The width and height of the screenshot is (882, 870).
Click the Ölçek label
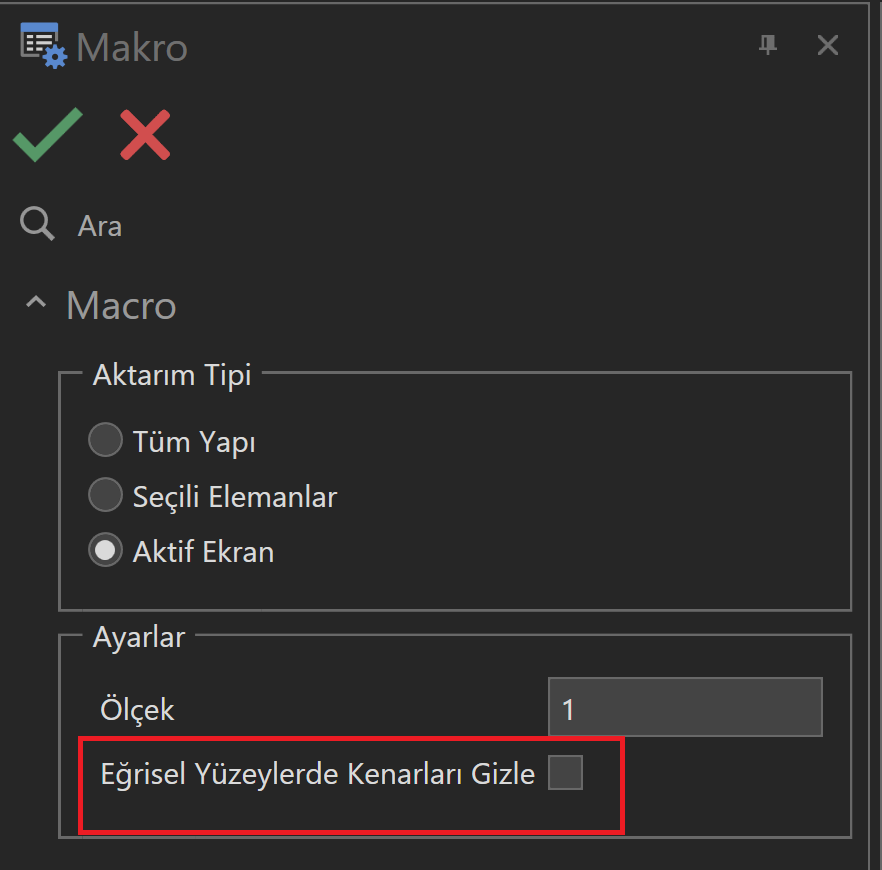[138, 710]
